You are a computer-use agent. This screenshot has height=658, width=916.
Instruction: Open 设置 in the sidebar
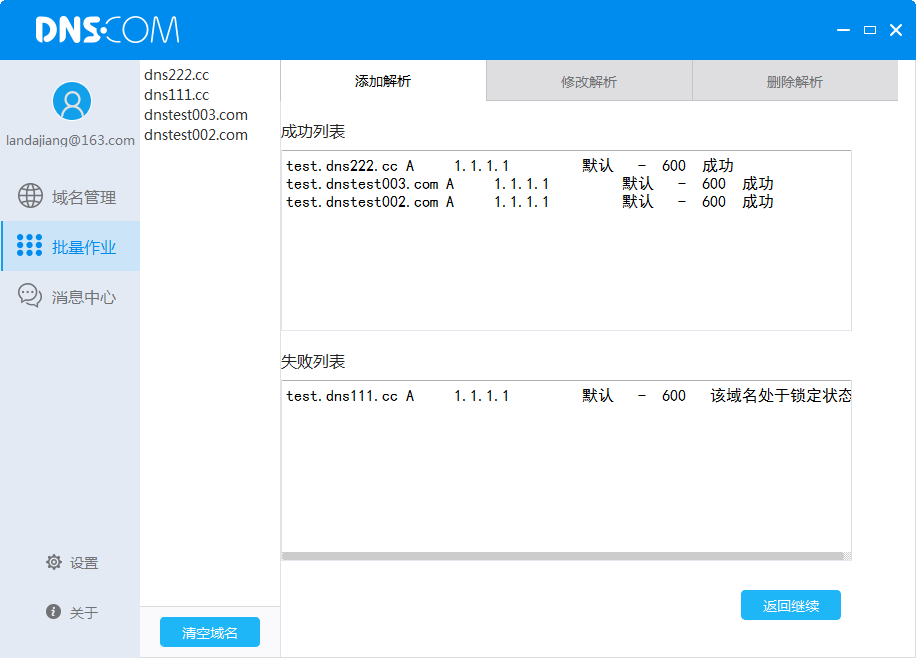(x=71, y=563)
